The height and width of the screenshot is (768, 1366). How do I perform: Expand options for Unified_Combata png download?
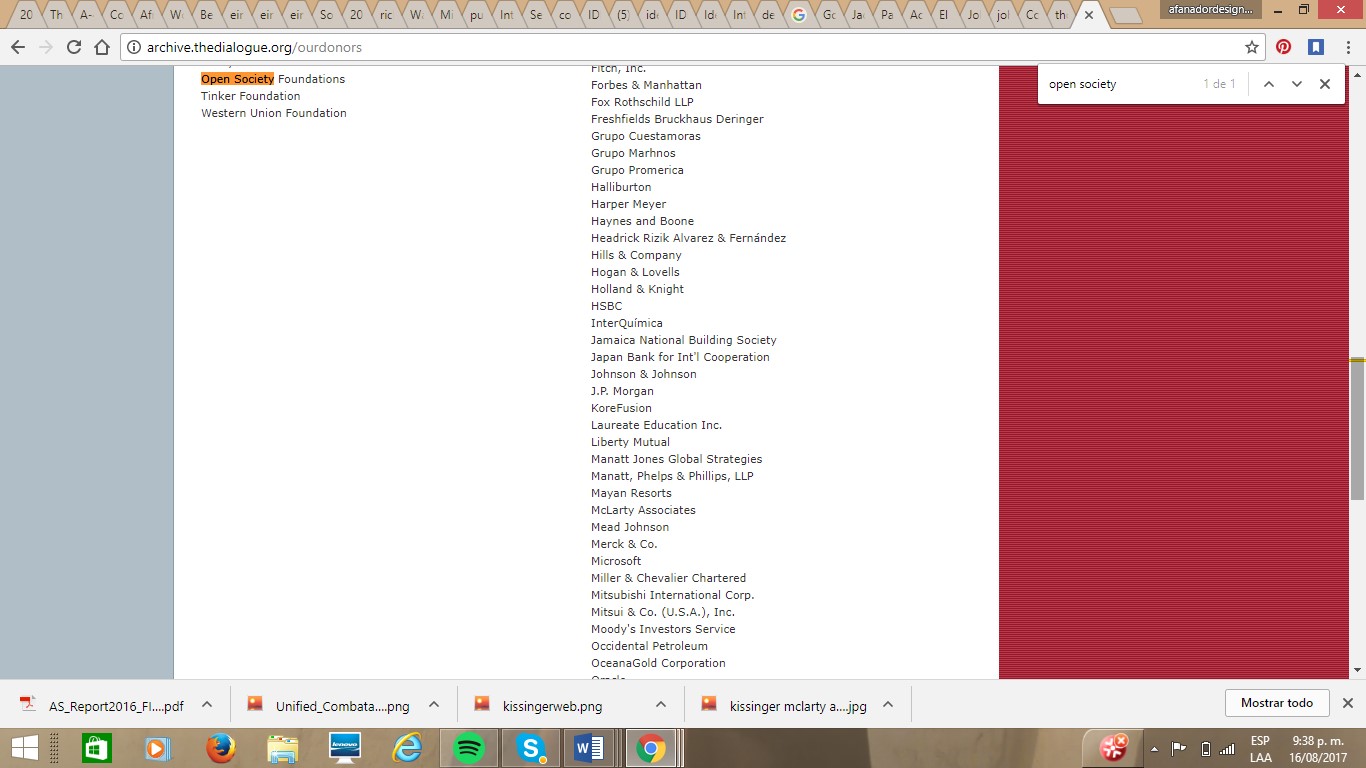coord(434,704)
